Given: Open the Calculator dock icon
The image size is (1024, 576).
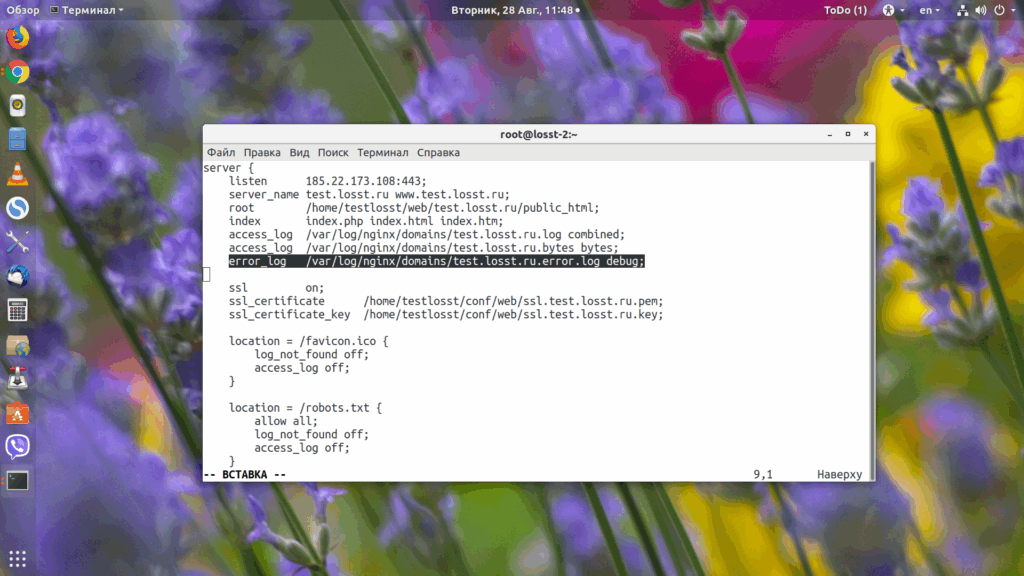Looking at the screenshot, I should click(18, 310).
